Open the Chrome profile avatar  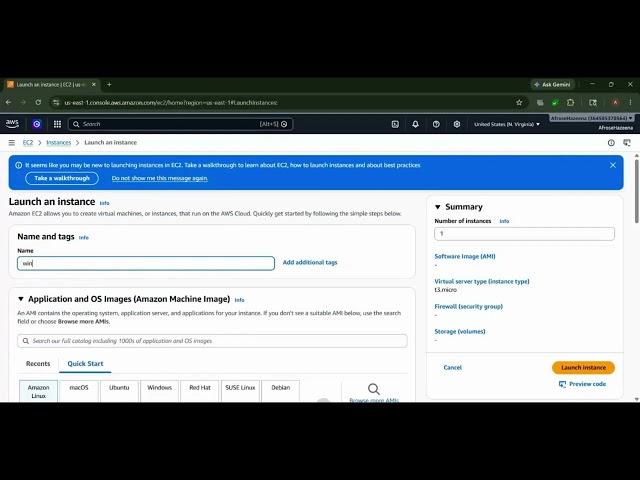(x=616, y=102)
